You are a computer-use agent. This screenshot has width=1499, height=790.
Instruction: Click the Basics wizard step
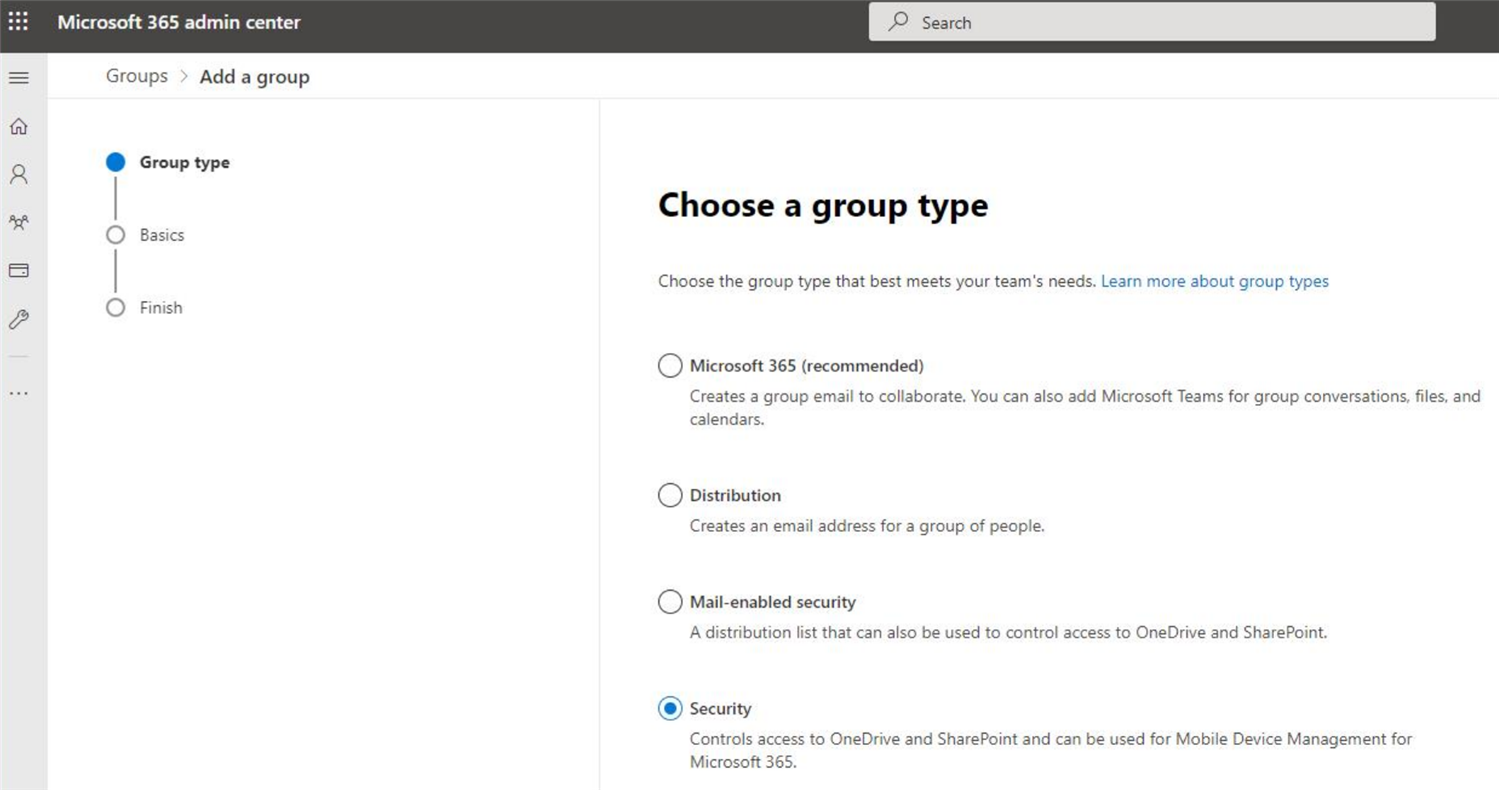pos(145,235)
